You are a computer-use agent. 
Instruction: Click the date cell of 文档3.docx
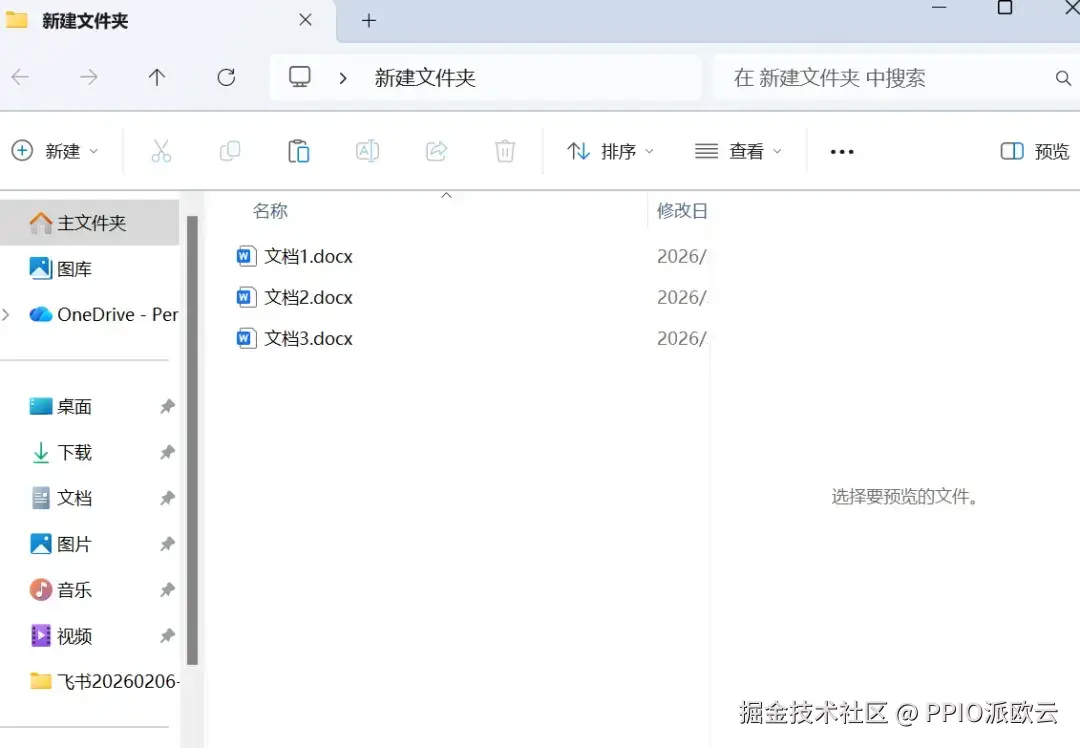coord(682,338)
